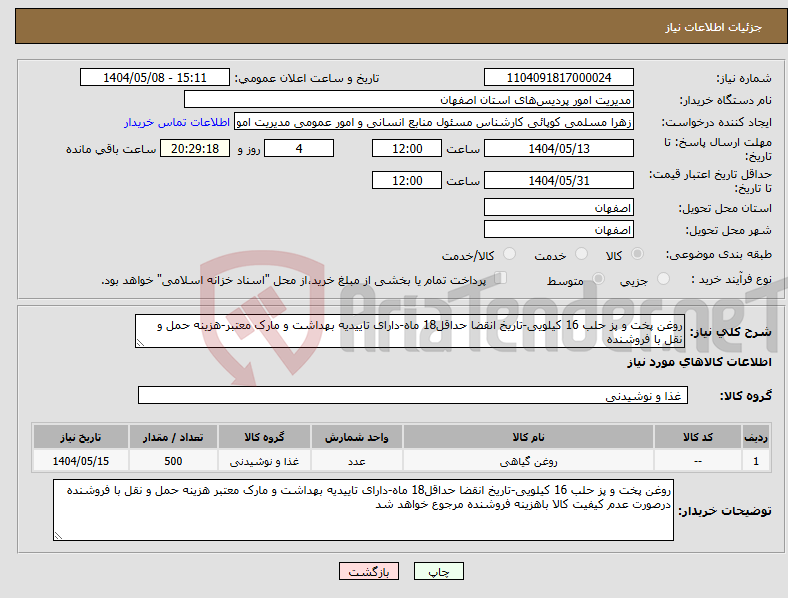Screen dimensions: 788x598
Task: Click the ساعت باقی مانده label
Action: coord(111,149)
